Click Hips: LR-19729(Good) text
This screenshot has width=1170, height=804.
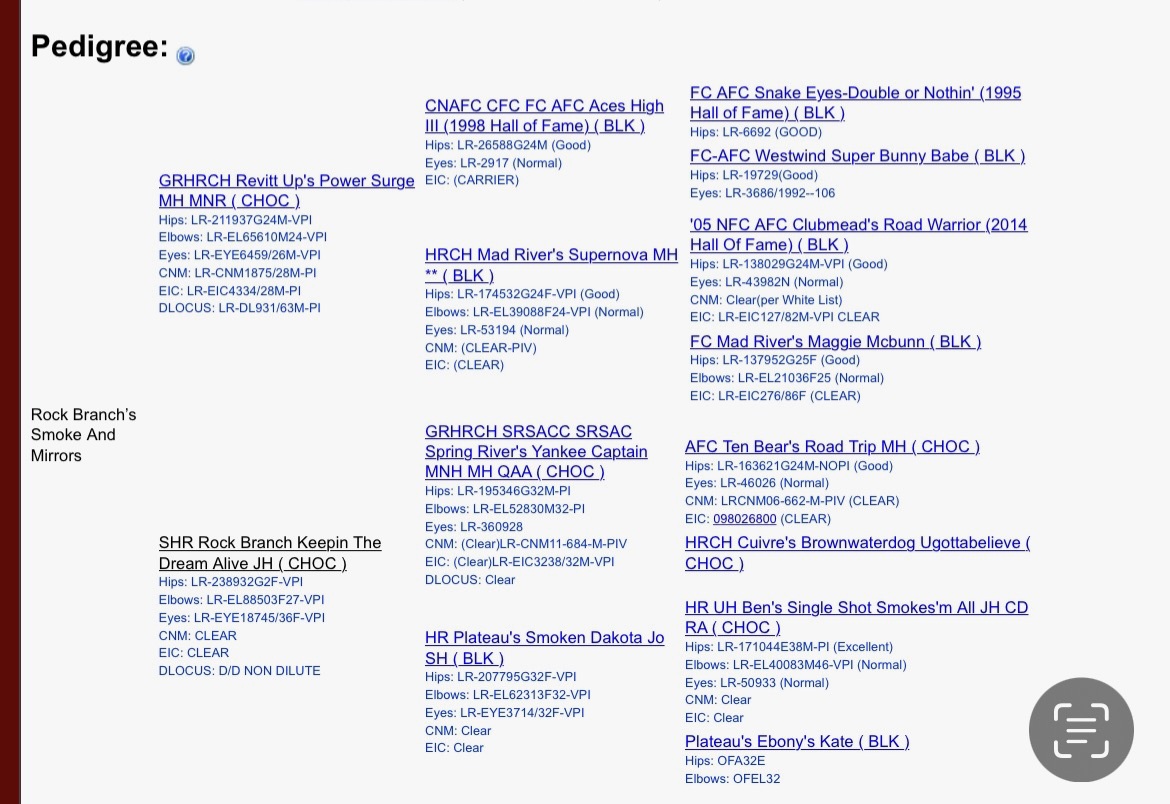[754, 175]
